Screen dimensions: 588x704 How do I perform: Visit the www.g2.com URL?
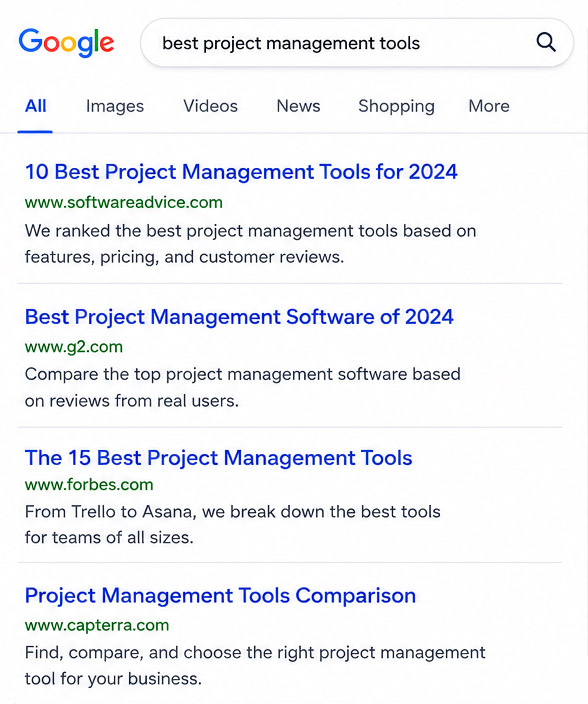pyautogui.click(x=74, y=347)
